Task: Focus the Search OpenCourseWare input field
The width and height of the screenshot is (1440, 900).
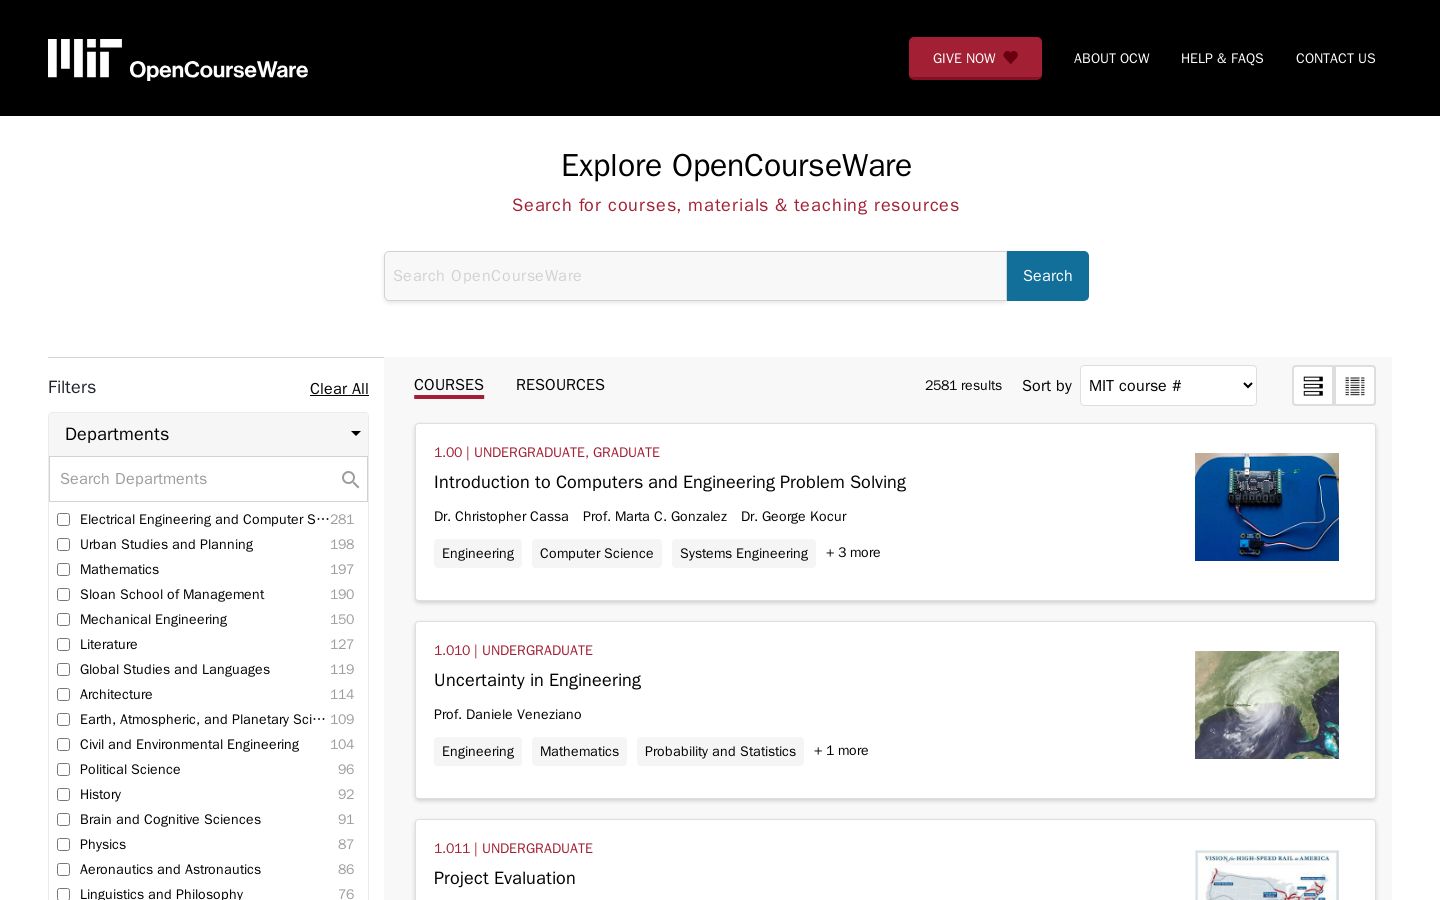Action: pos(695,276)
